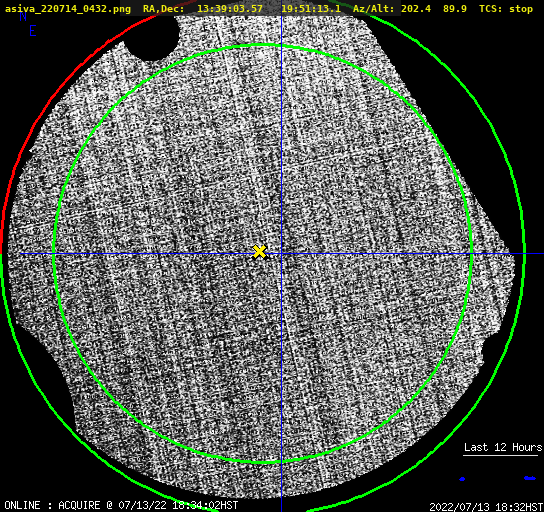Click the blue E compass label

click(x=33, y=31)
